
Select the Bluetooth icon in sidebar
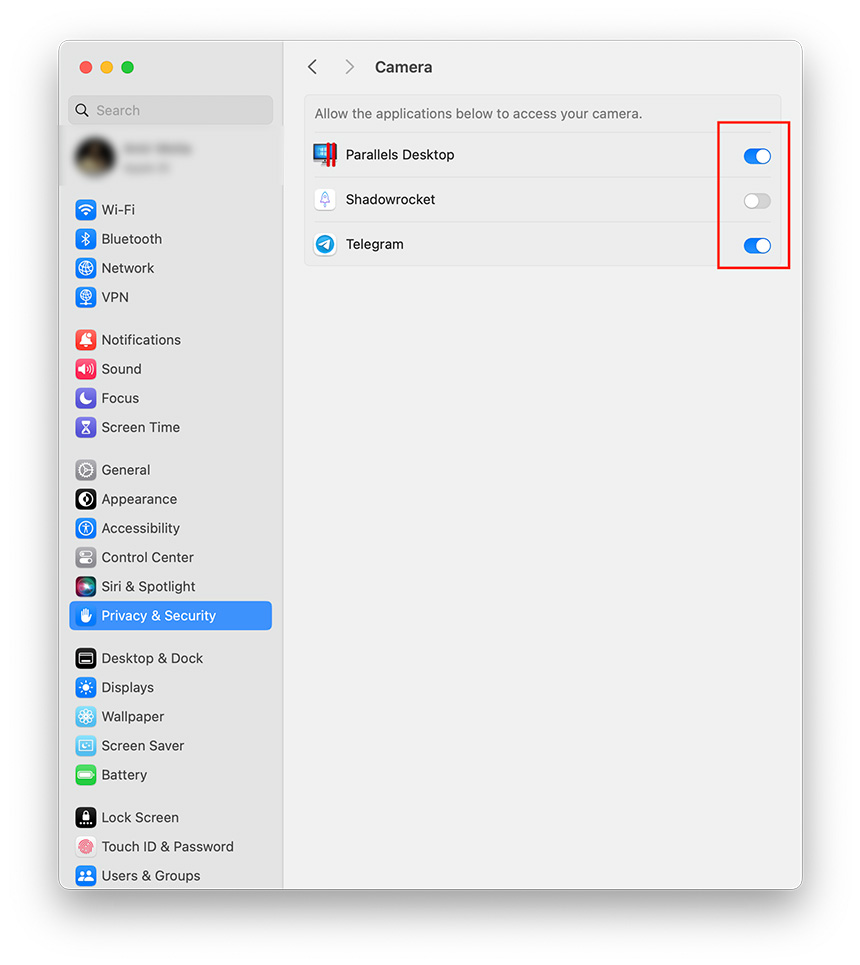pyautogui.click(x=86, y=239)
